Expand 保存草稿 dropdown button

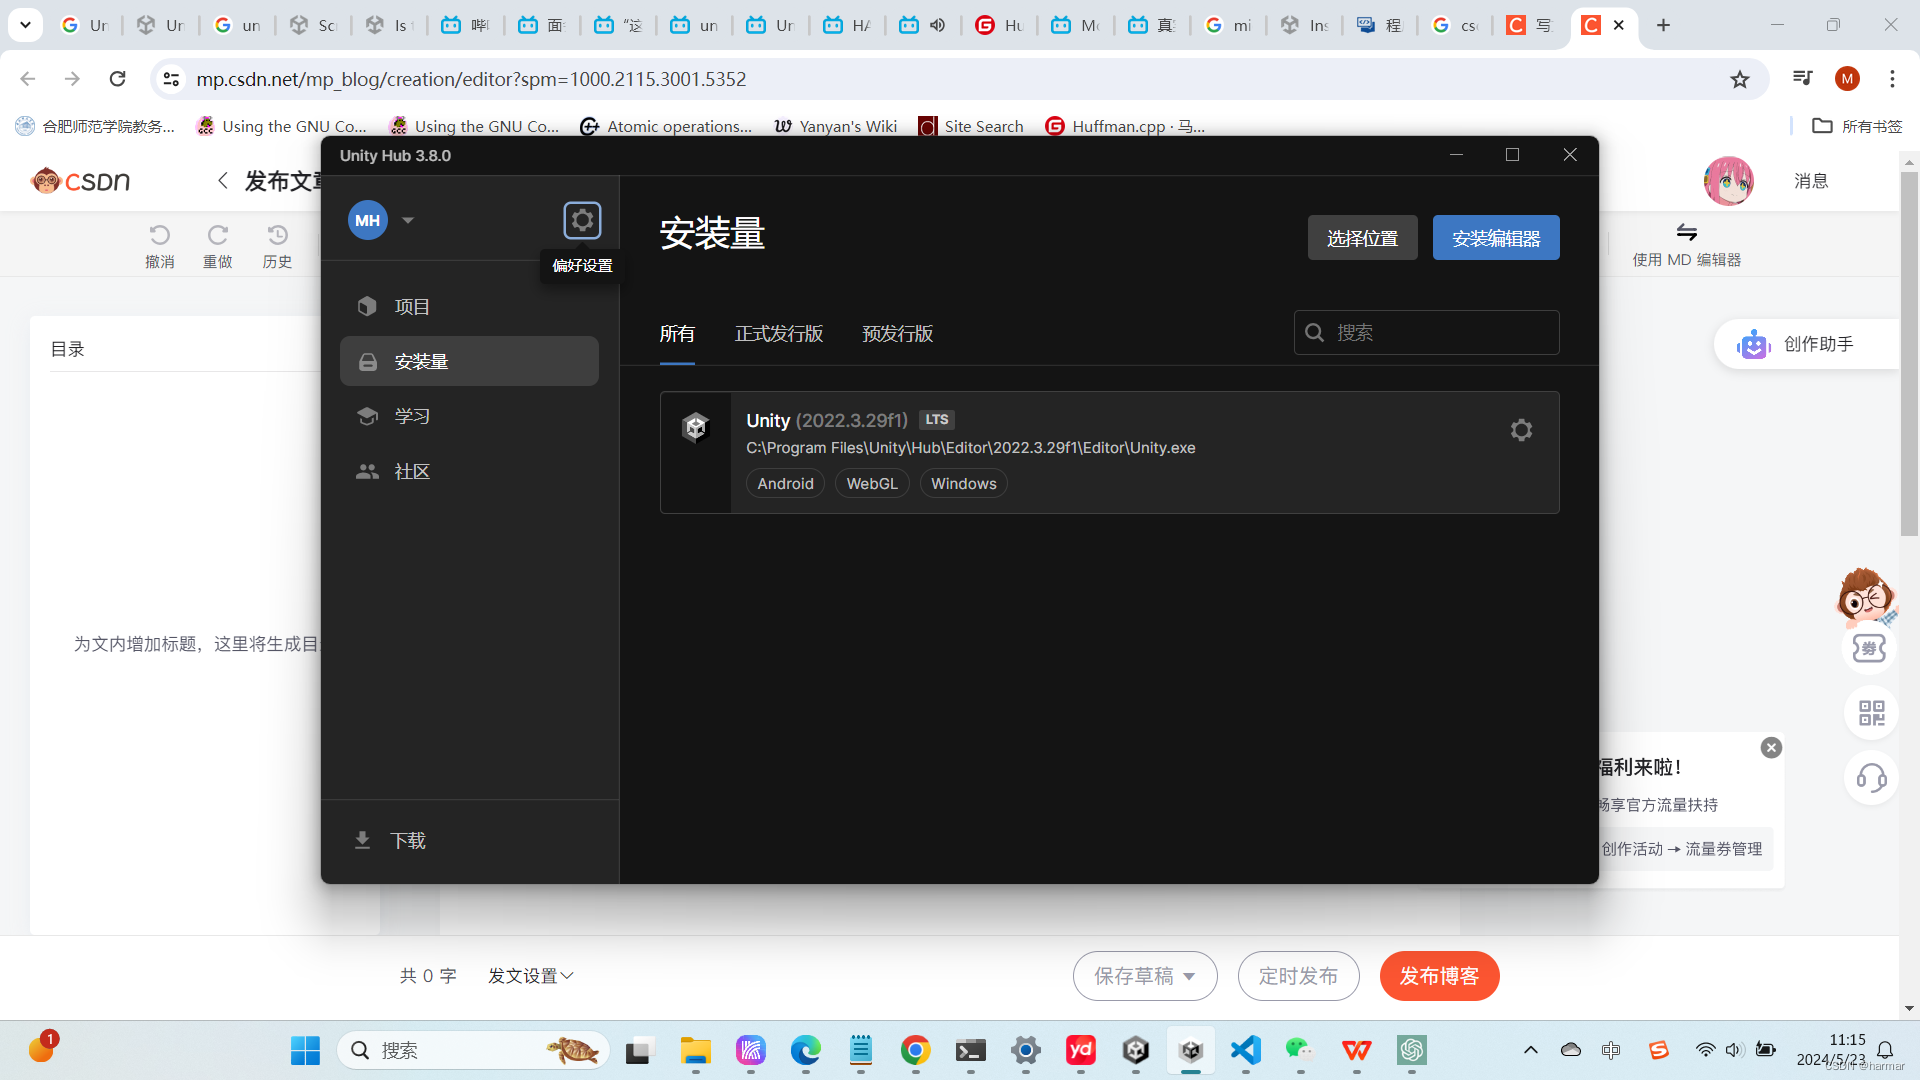(1145, 976)
